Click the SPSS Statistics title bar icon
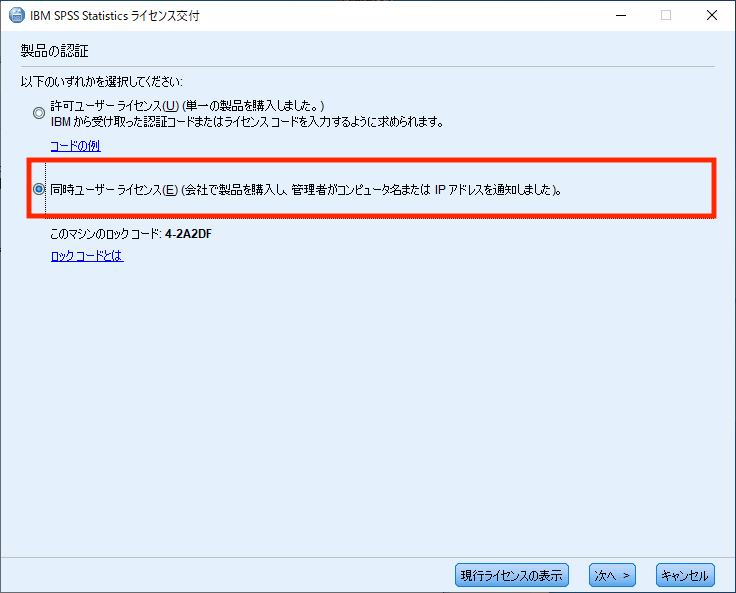This screenshot has width=736, height=593. [x=17, y=15]
